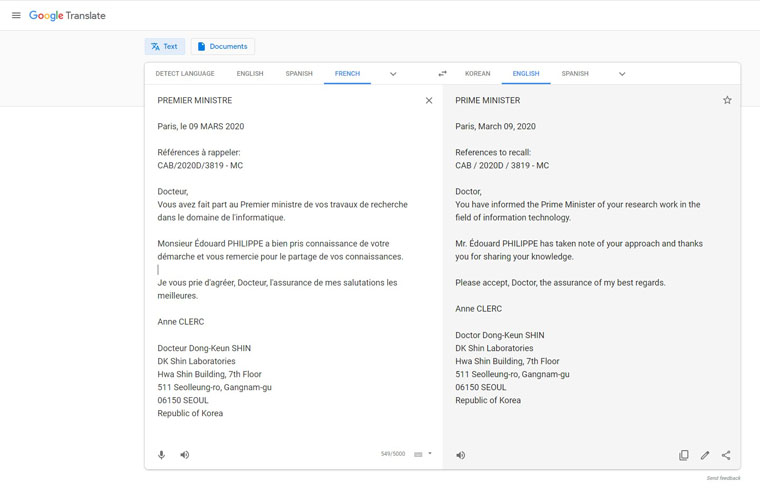Listen to the English translation

pos(461,455)
